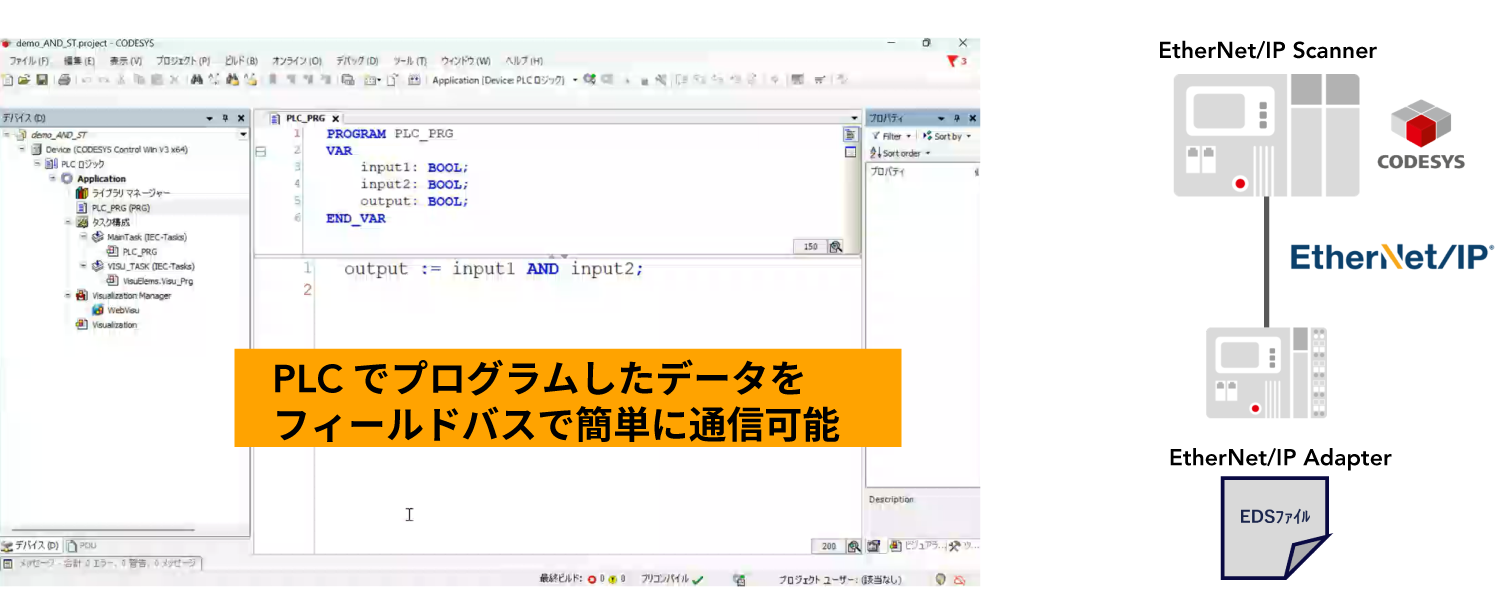1500x600 pixels.
Task: Collapse the VAR block fold marker
Action: pyautogui.click(x=262, y=151)
